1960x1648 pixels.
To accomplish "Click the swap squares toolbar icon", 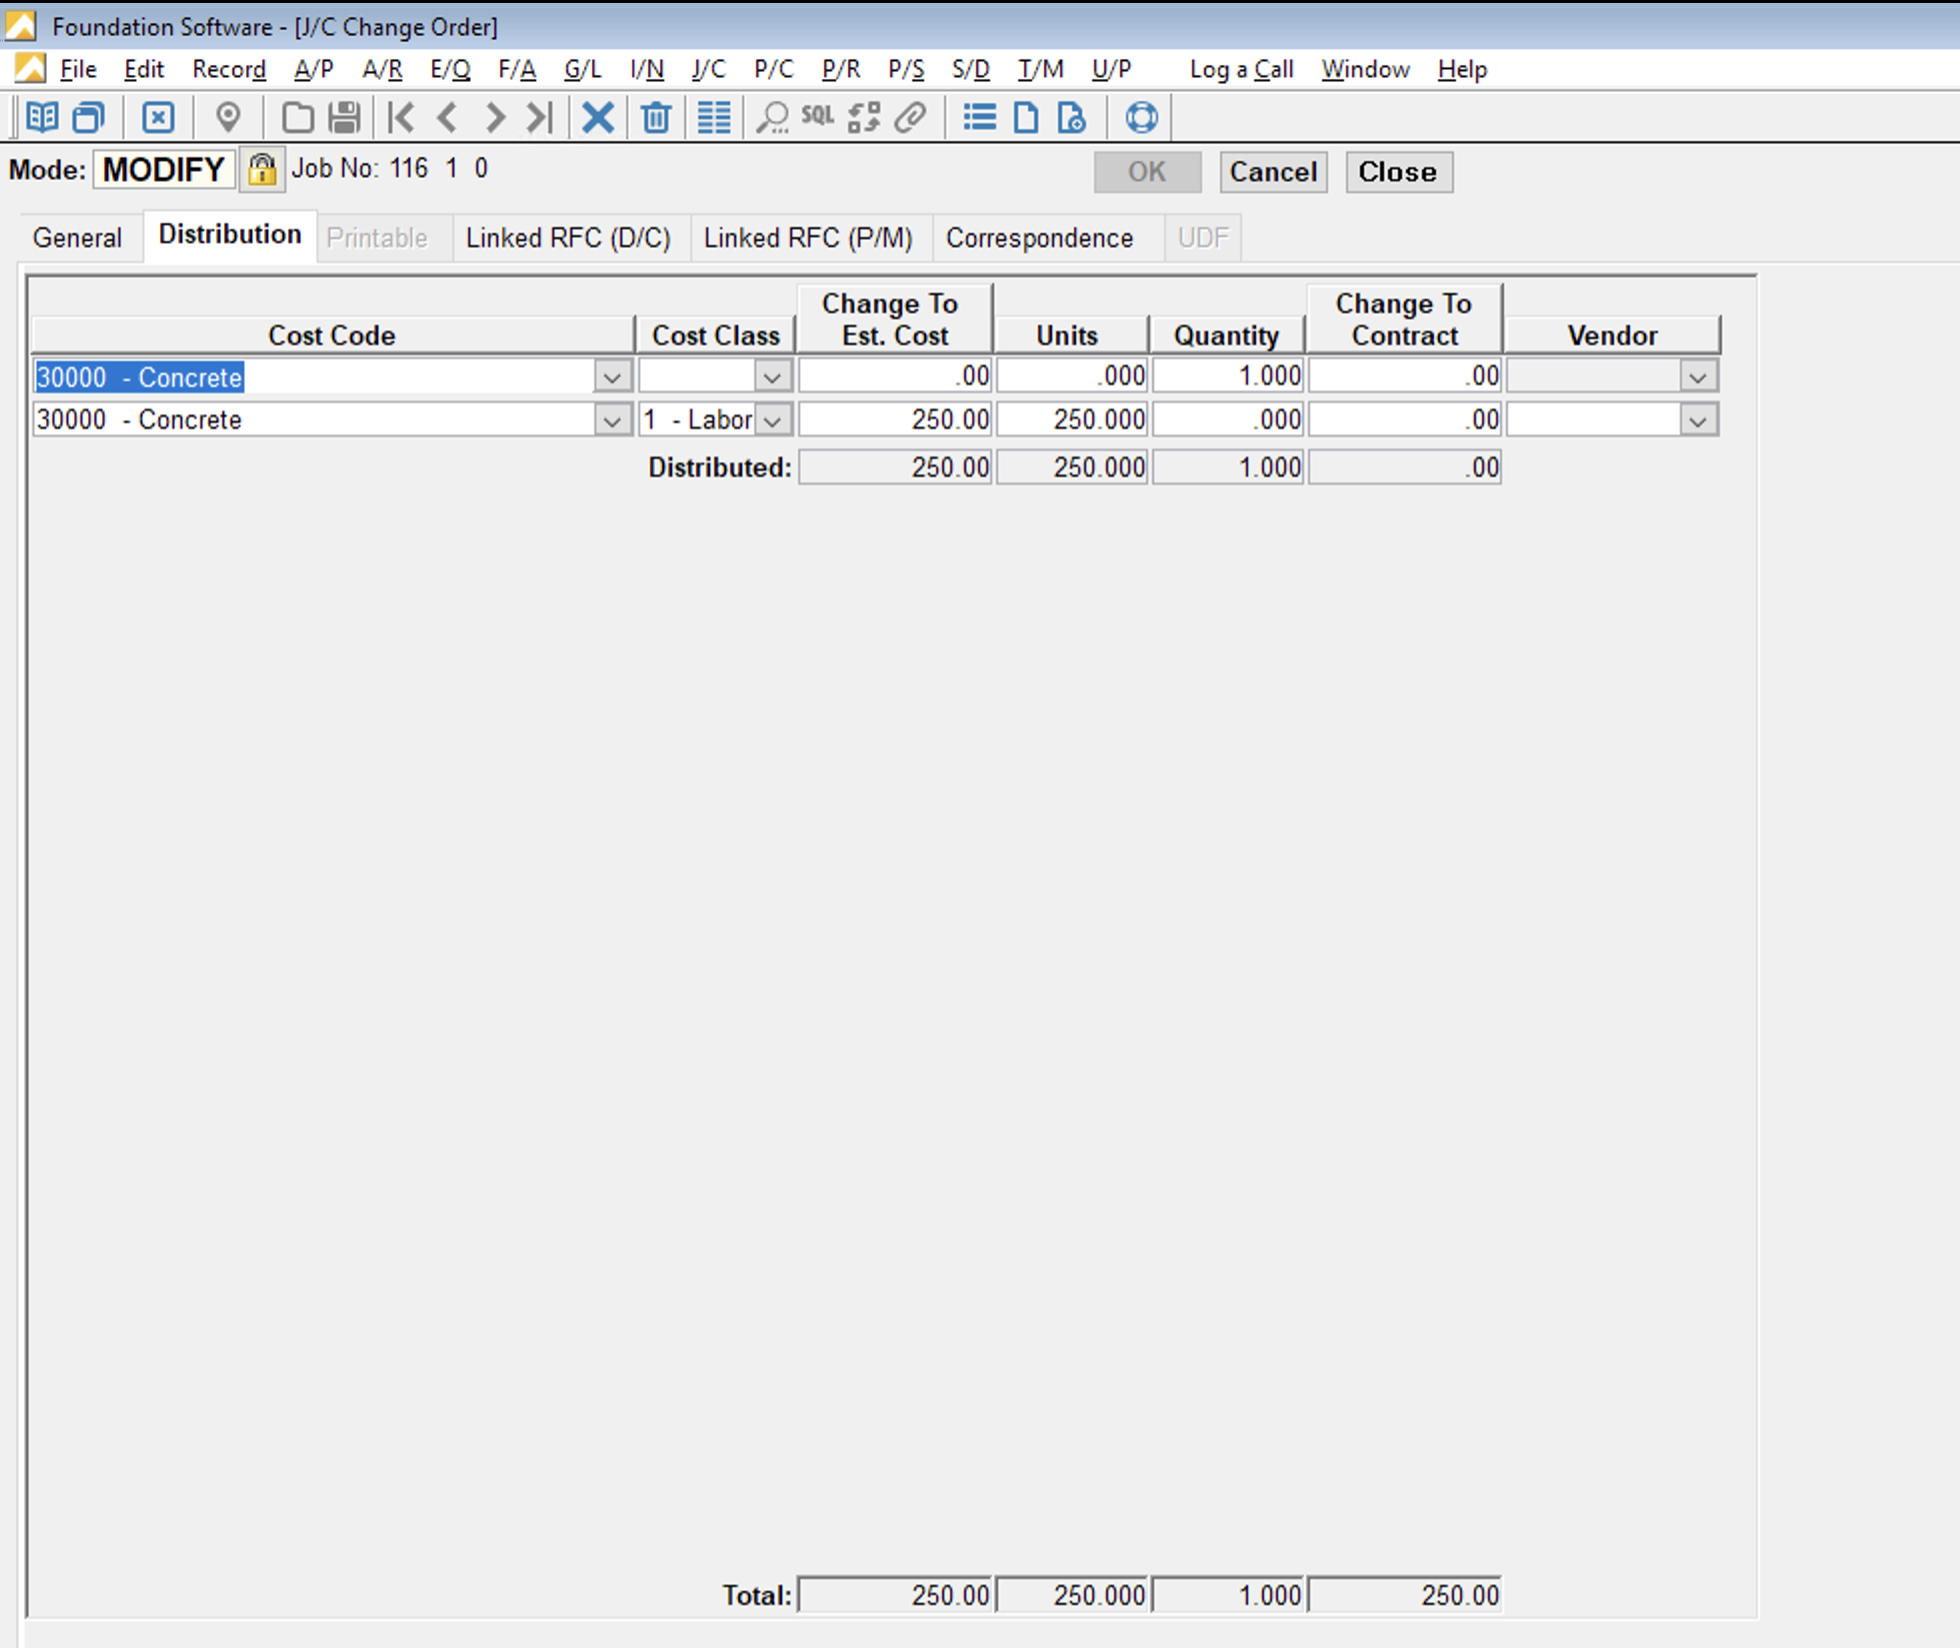I will point(864,117).
